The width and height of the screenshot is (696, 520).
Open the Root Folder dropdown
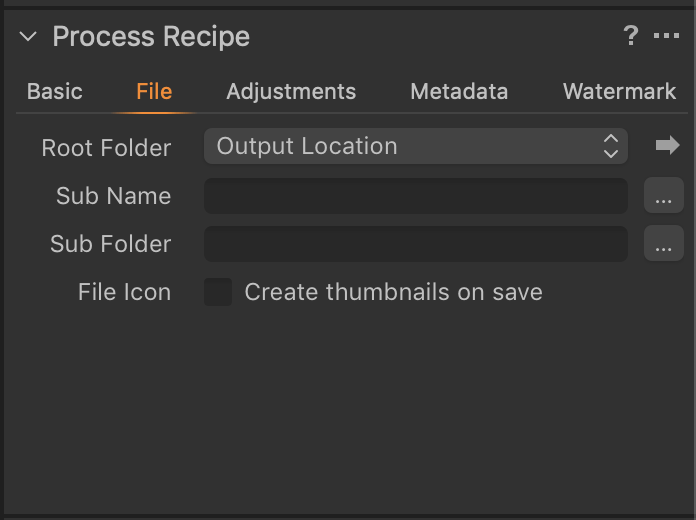(x=415, y=147)
